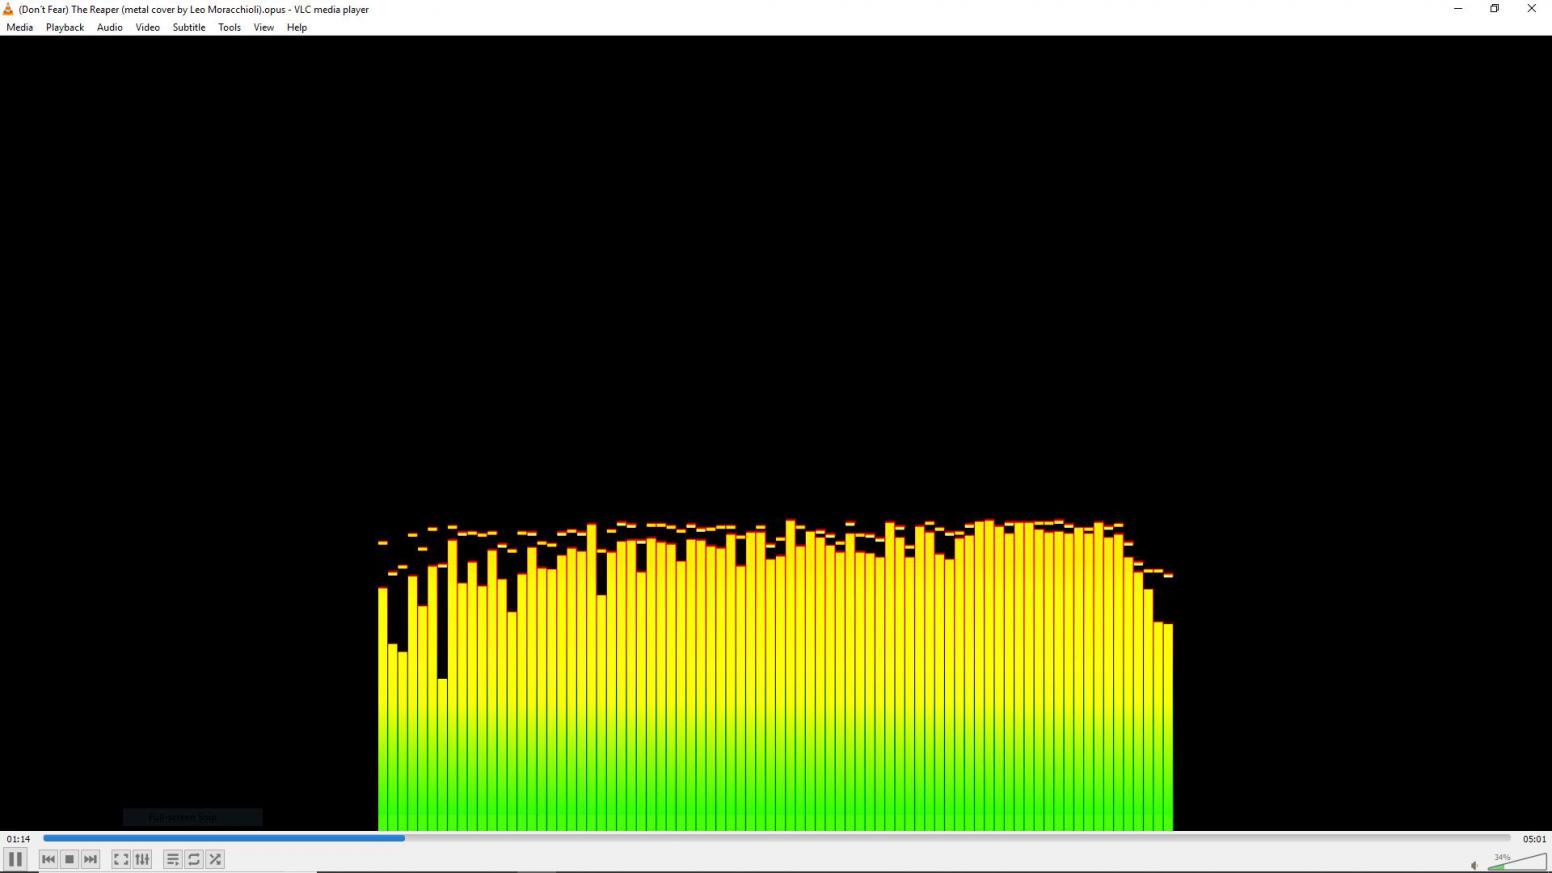This screenshot has height=873, width=1552.
Task: Skip to the previous track
Action: click(x=48, y=859)
